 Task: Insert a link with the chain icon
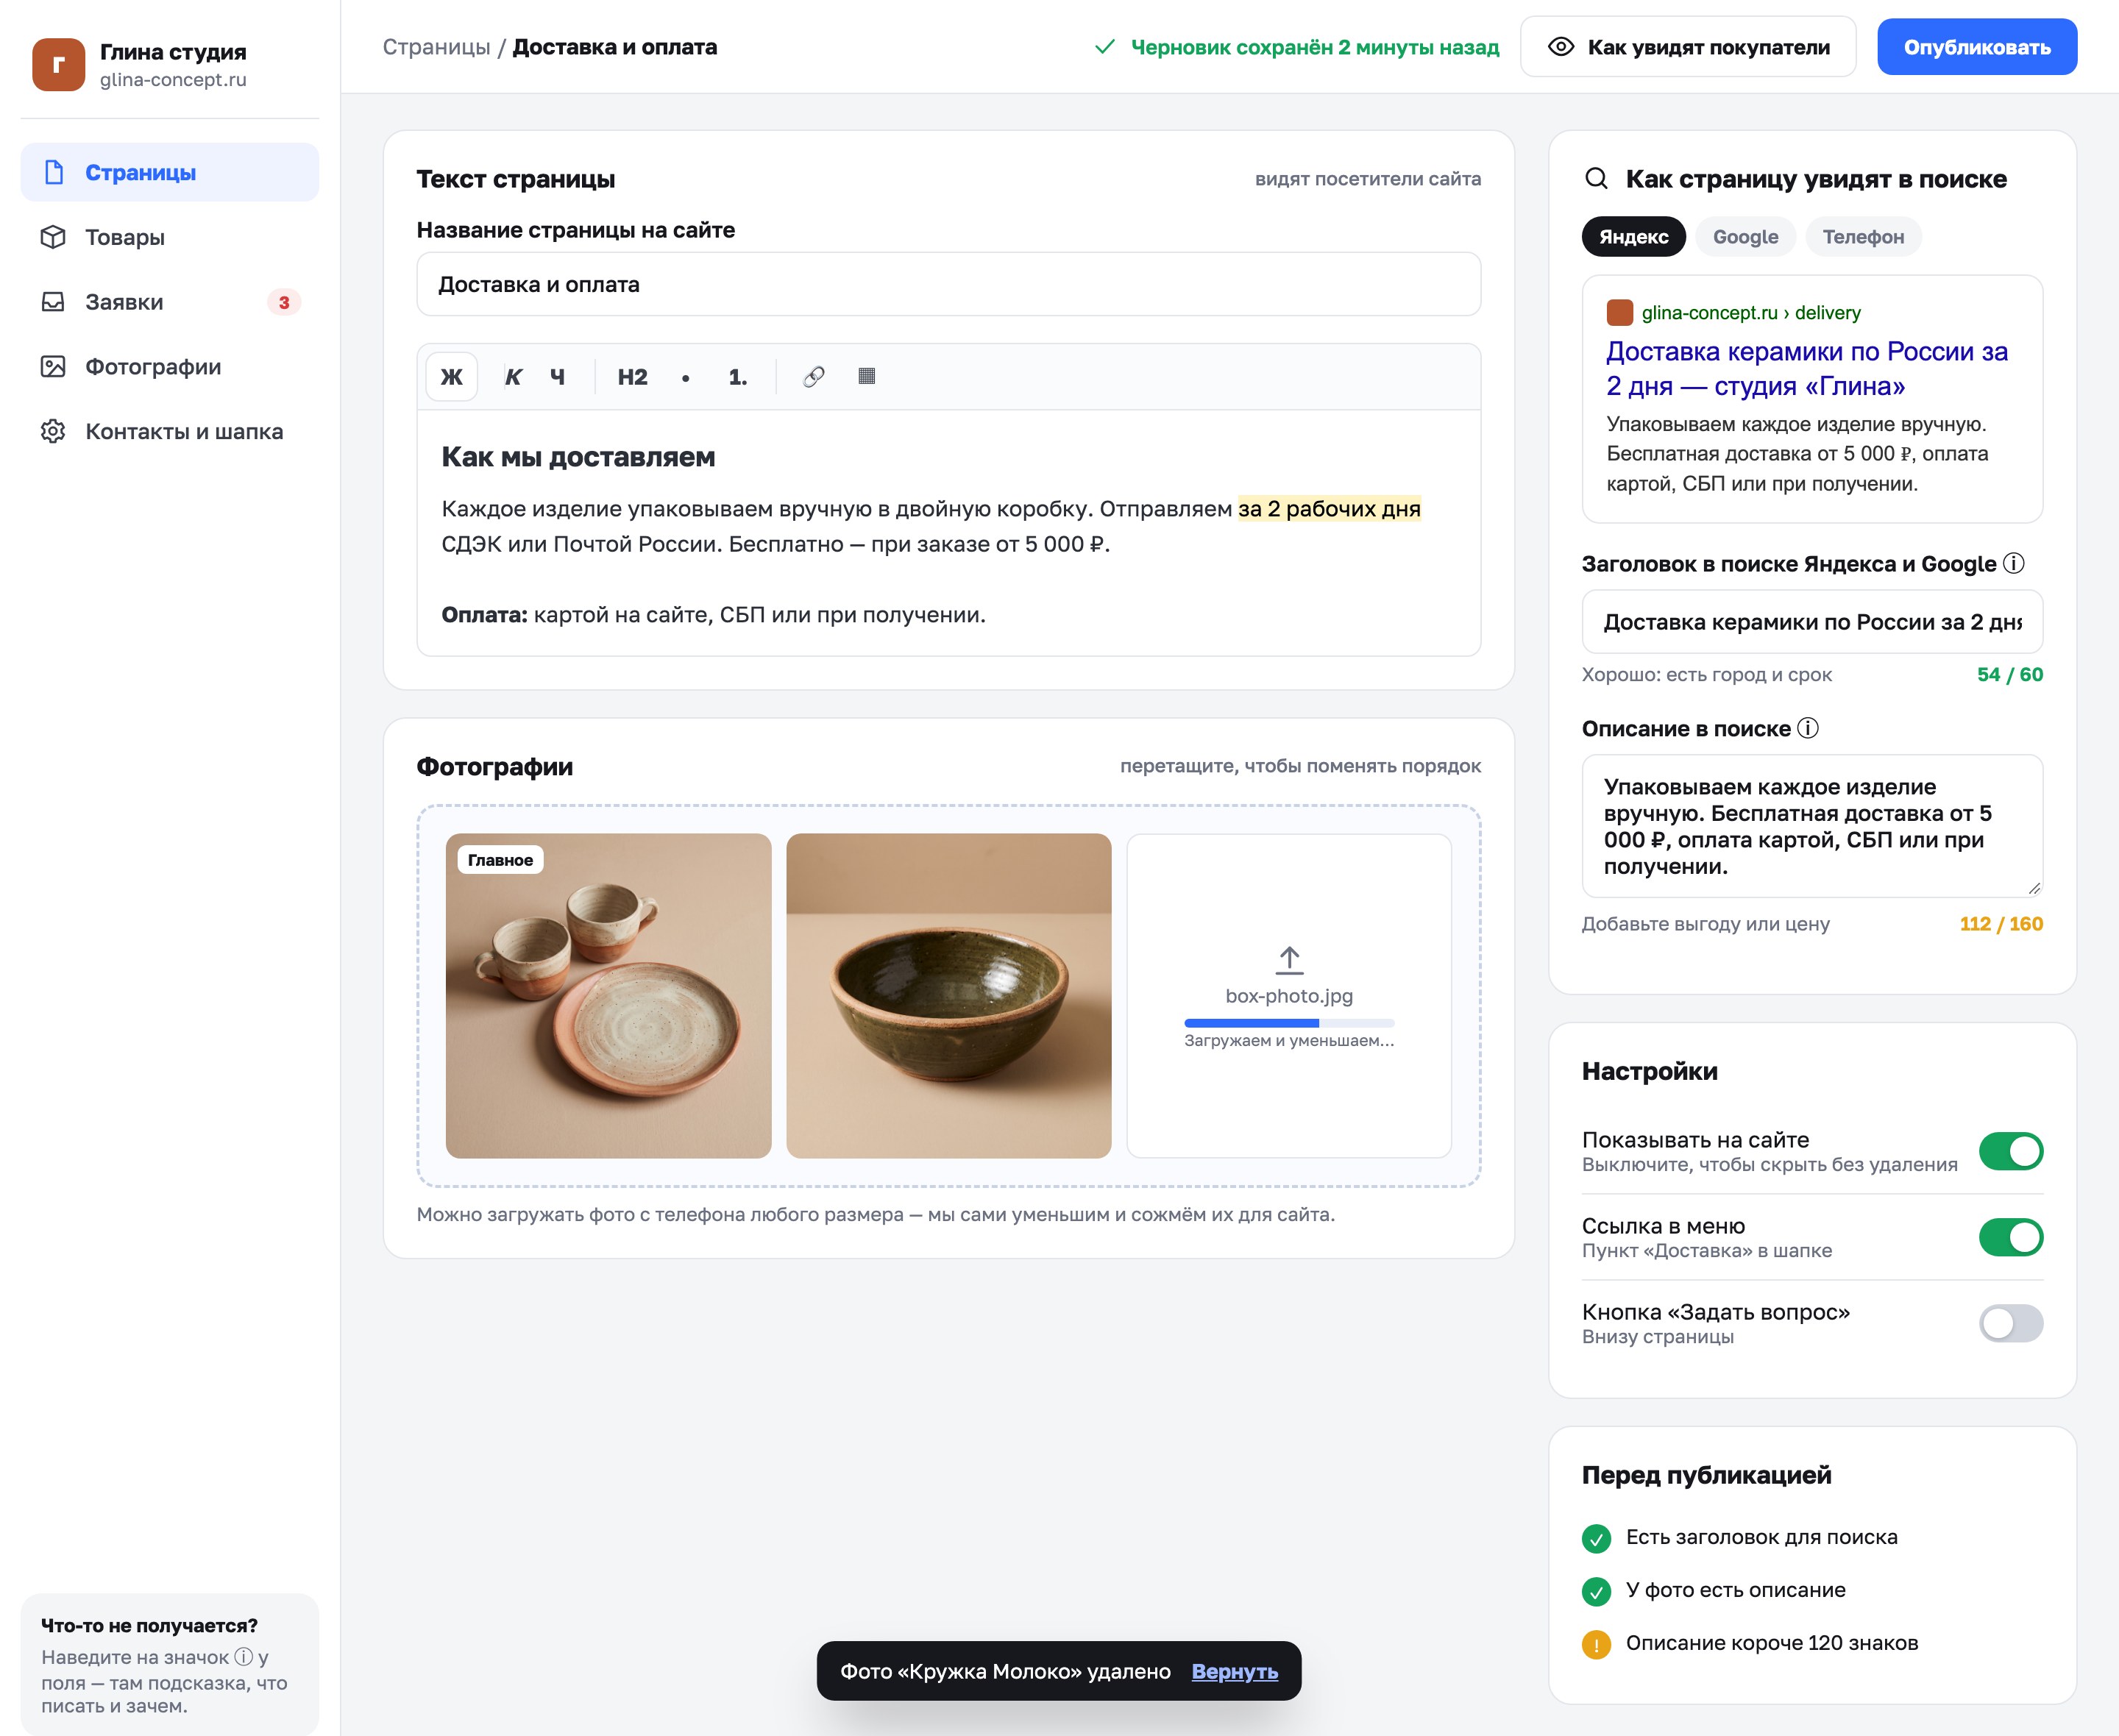[x=814, y=377]
